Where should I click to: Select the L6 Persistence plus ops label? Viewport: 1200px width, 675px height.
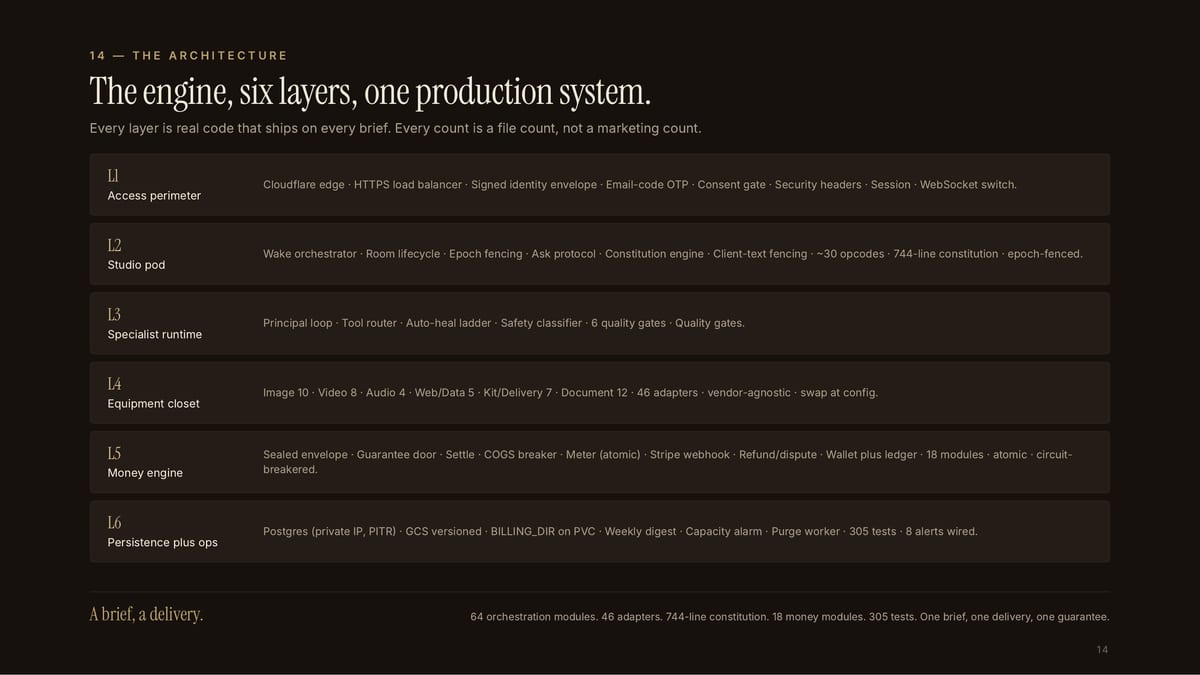pyautogui.click(x=162, y=531)
